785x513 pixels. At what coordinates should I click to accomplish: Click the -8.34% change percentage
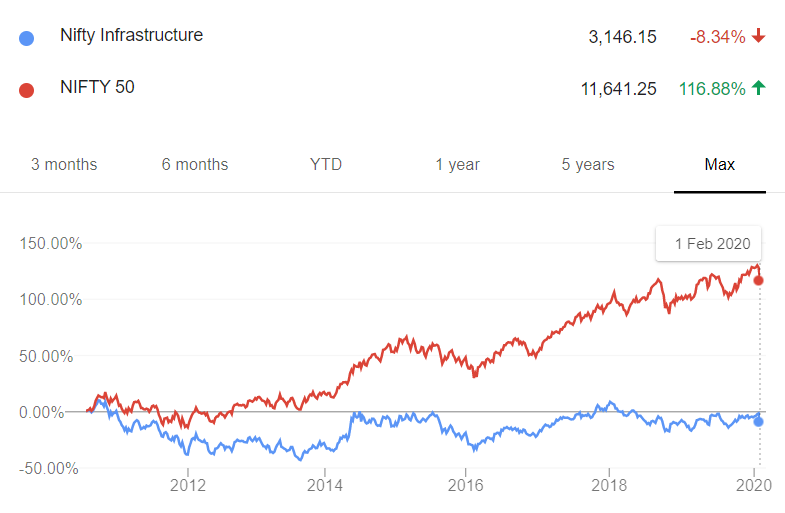[x=717, y=37]
